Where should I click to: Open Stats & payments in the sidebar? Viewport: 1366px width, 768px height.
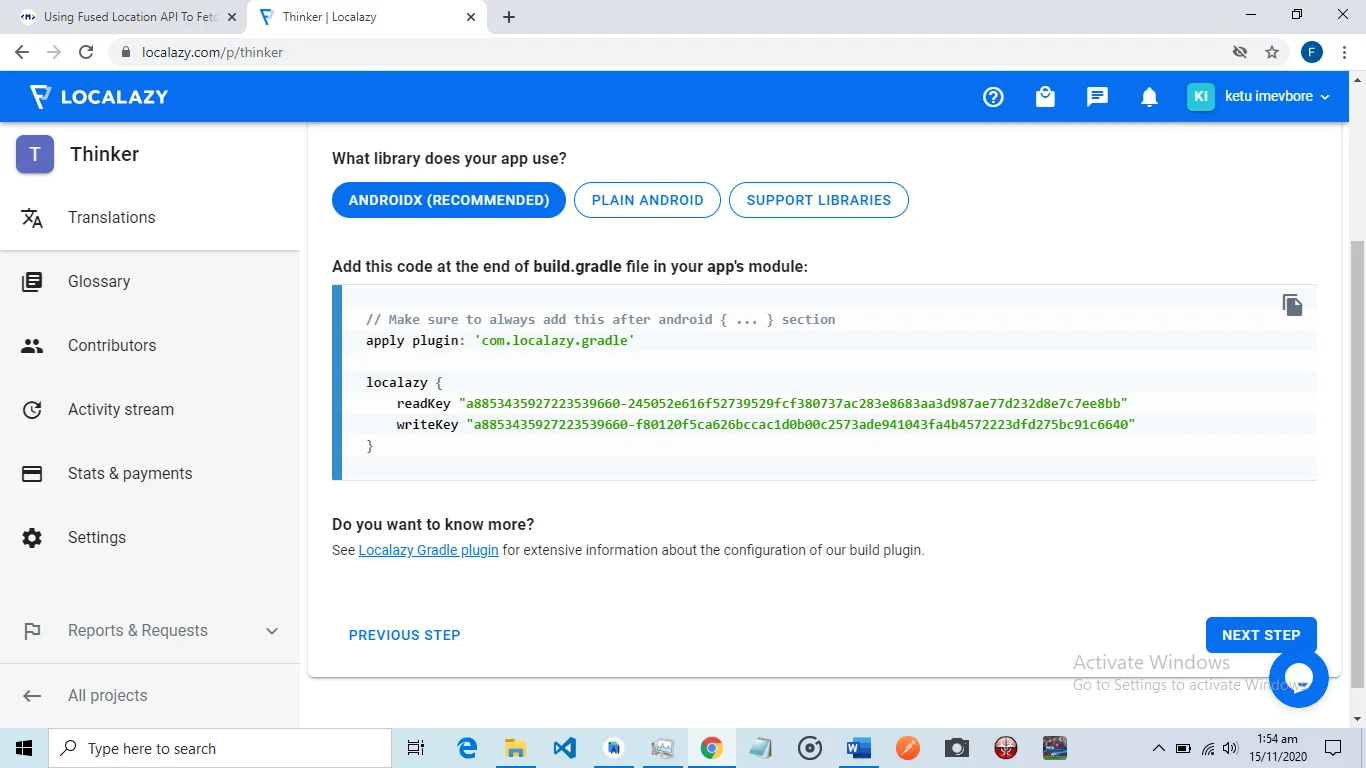[x=150, y=474]
